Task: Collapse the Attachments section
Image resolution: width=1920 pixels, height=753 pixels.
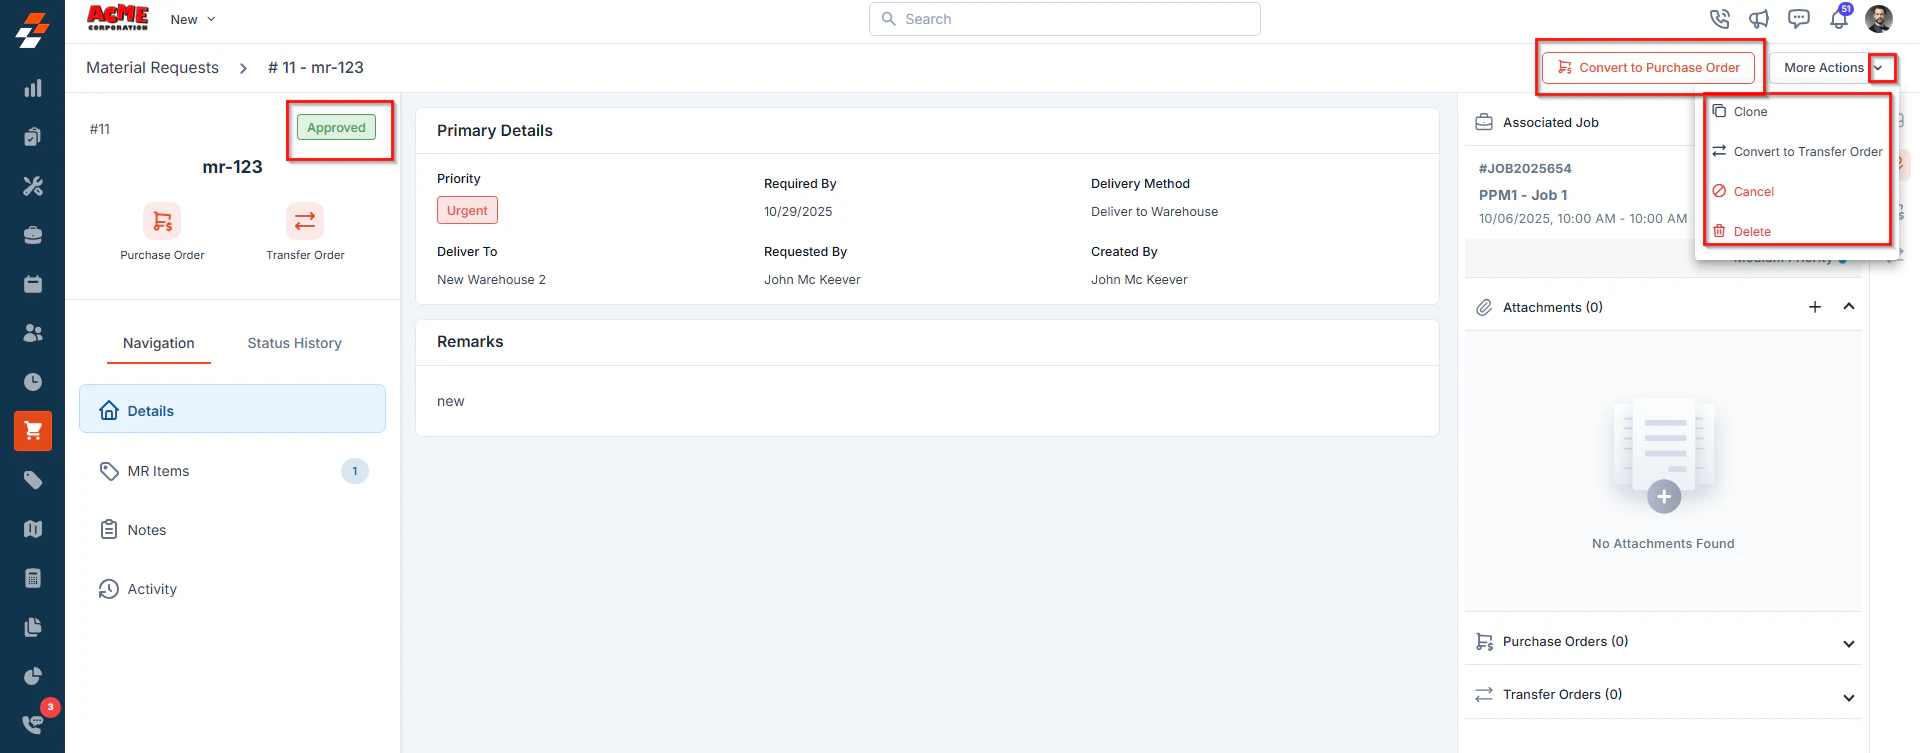Action: click(1849, 307)
